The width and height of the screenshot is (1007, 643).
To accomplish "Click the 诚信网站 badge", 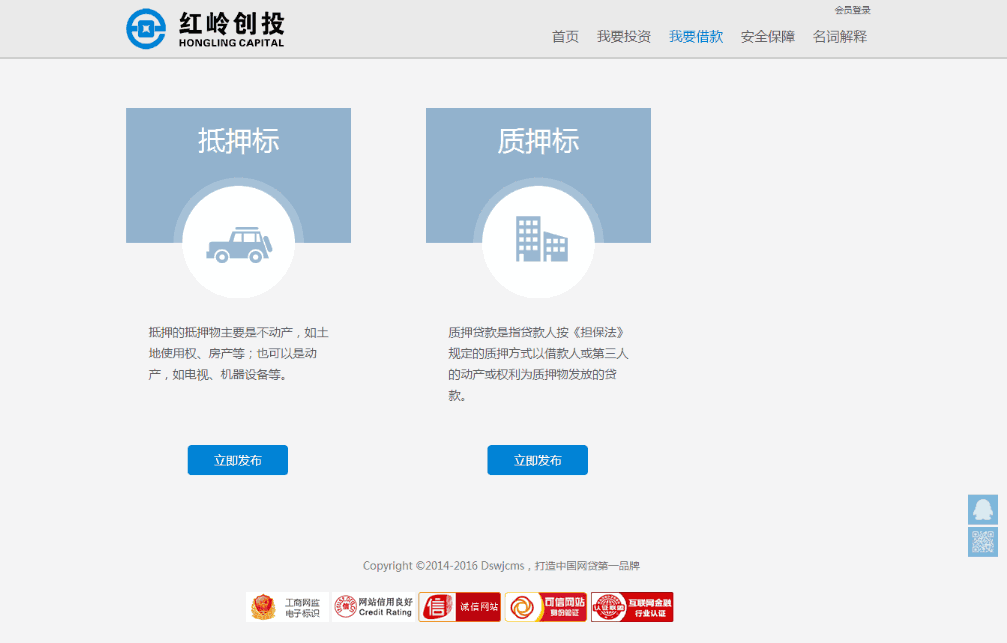I will [460, 607].
